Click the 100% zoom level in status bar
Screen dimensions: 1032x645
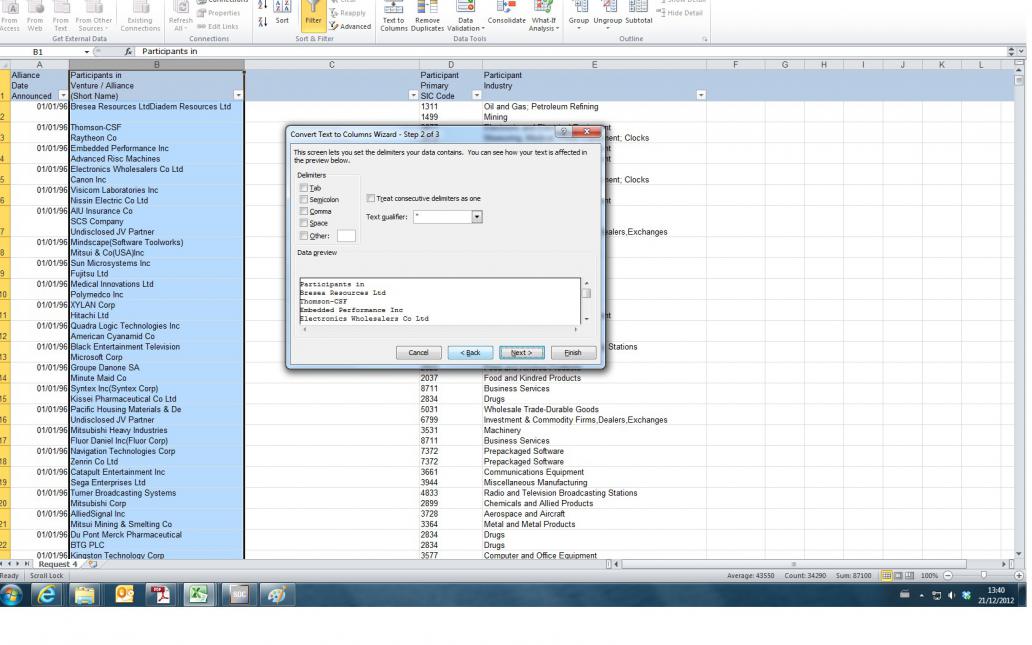(x=929, y=575)
